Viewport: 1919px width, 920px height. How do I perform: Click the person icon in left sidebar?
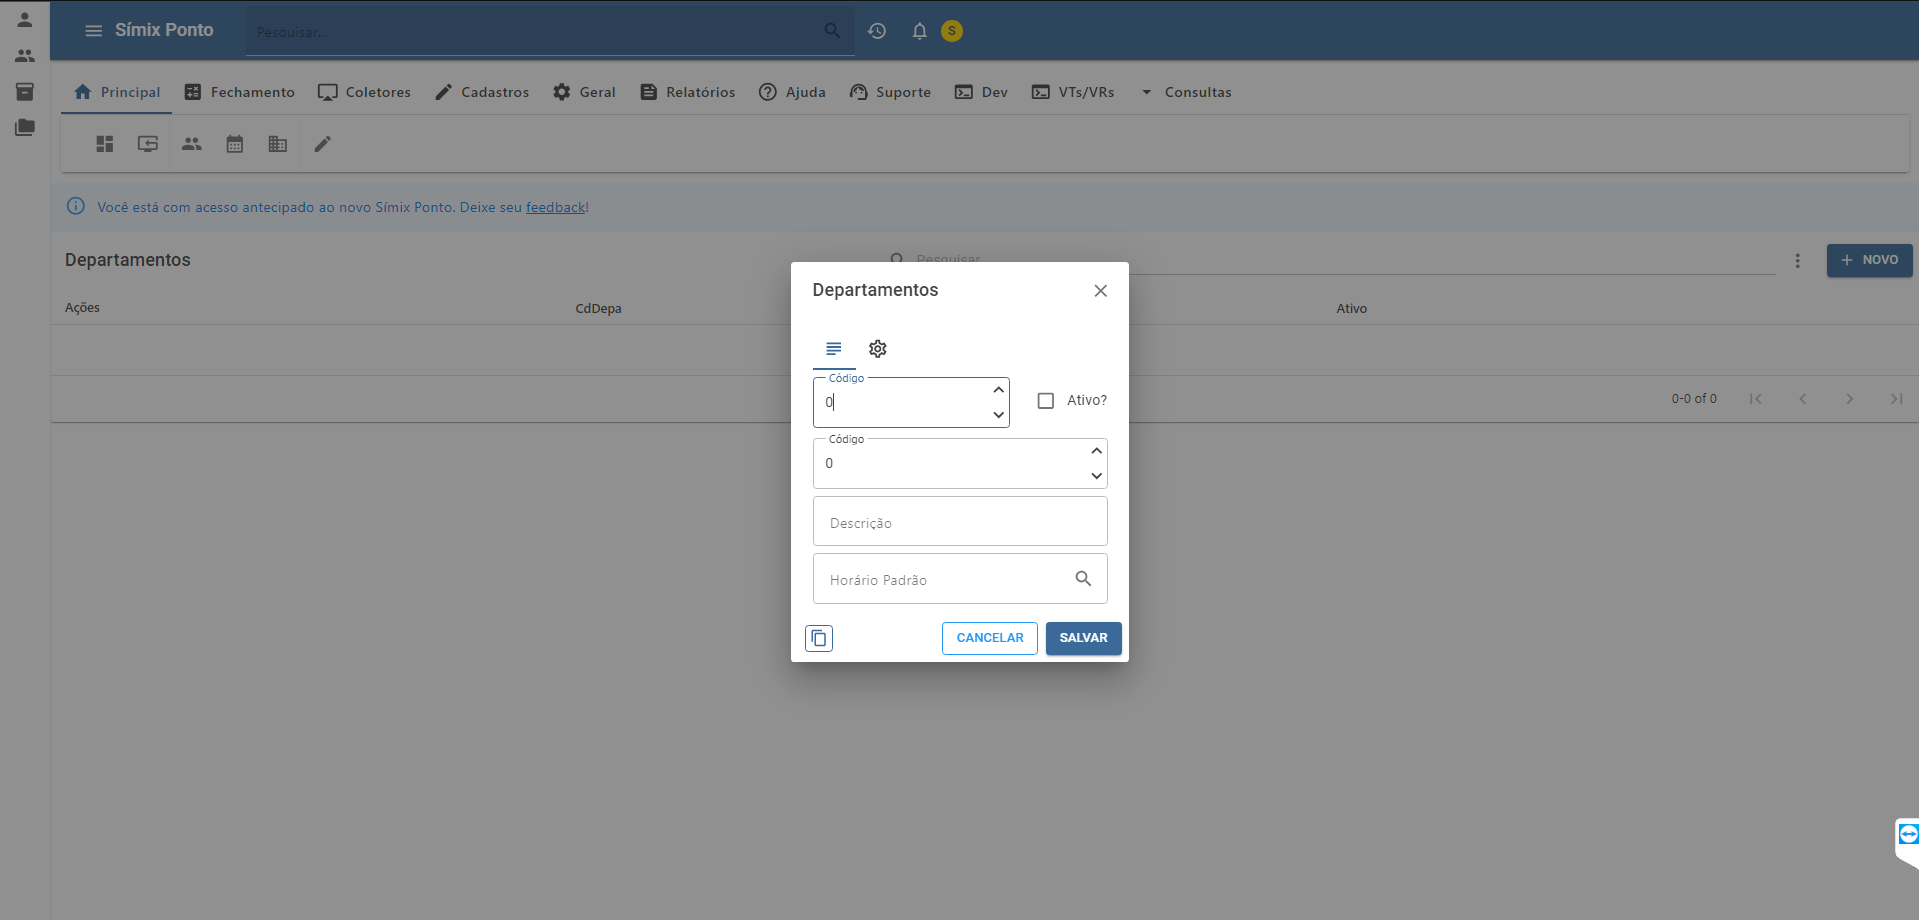coord(25,20)
